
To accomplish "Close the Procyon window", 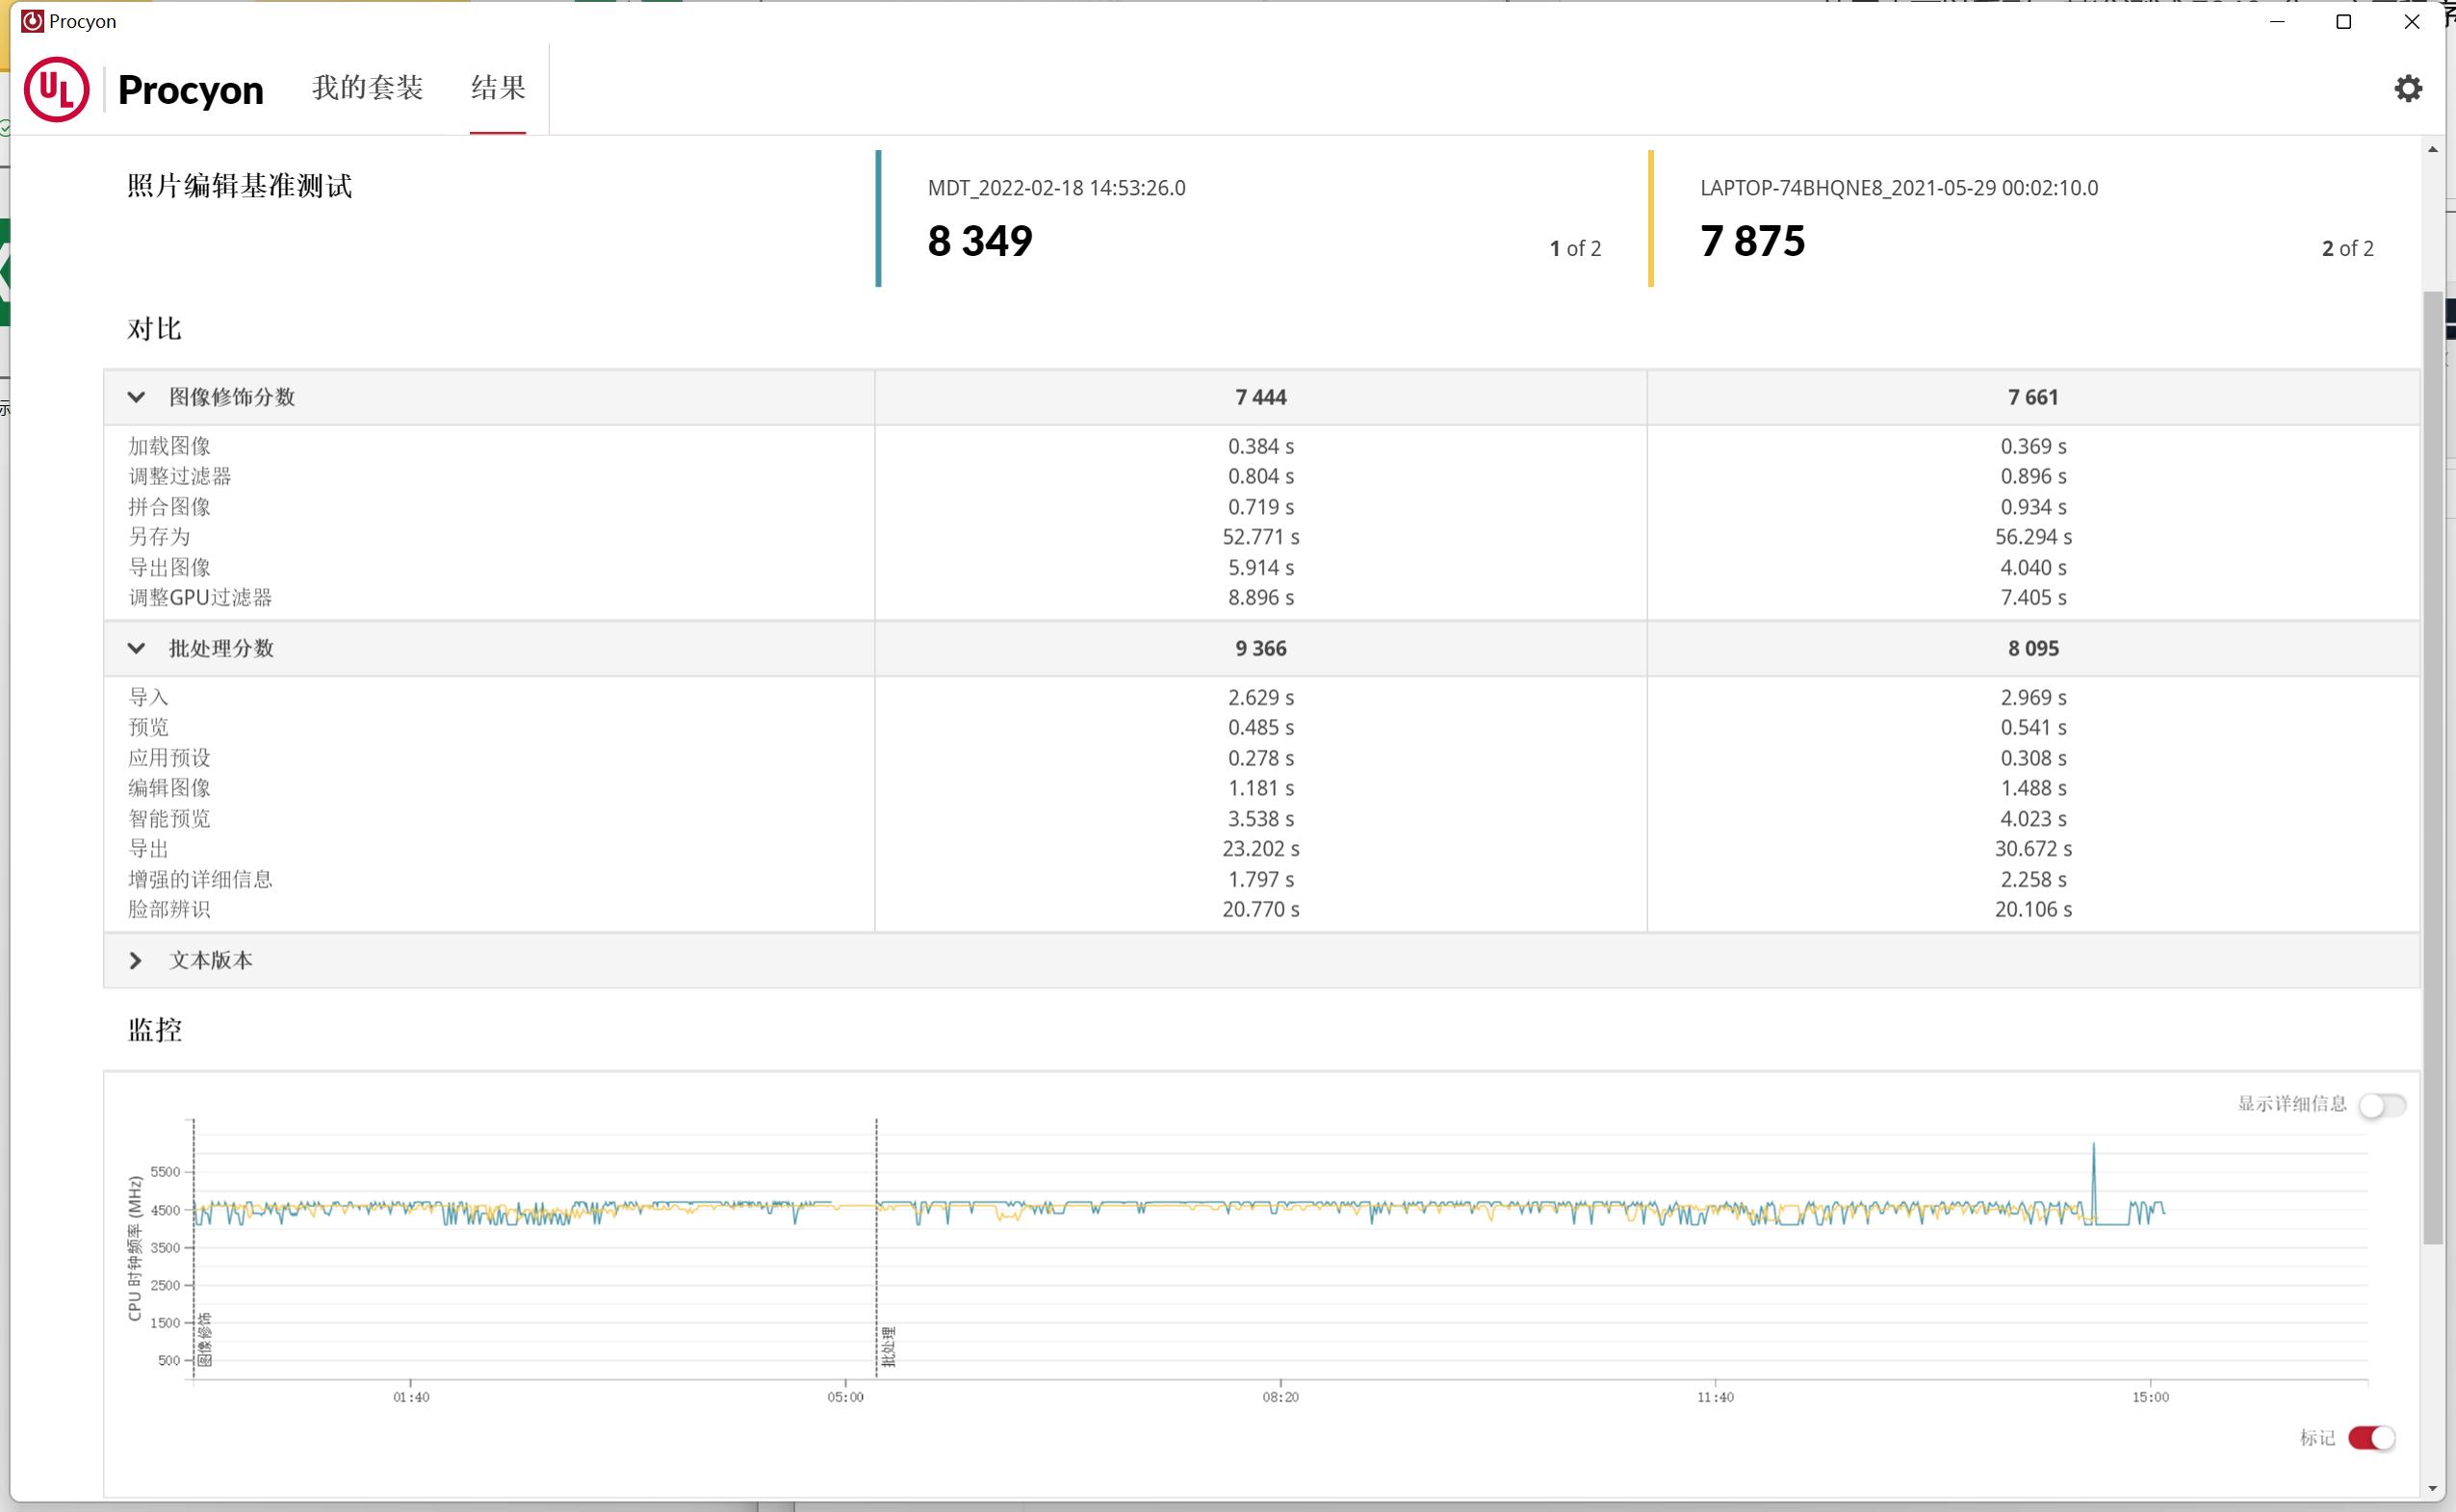I will [2411, 22].
